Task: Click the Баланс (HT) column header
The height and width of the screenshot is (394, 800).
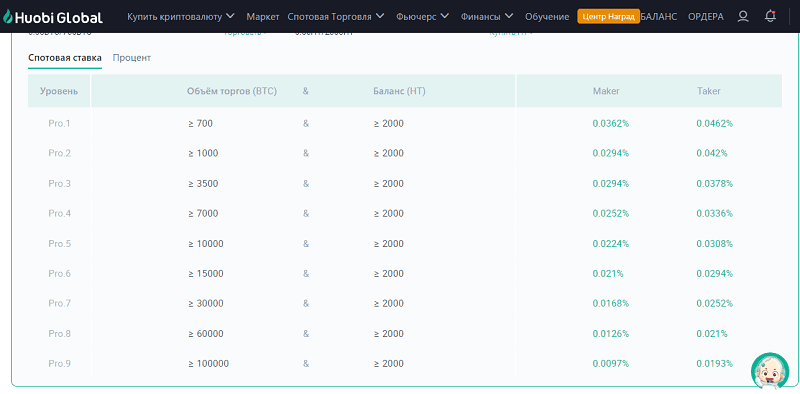Action: point(399,91)
